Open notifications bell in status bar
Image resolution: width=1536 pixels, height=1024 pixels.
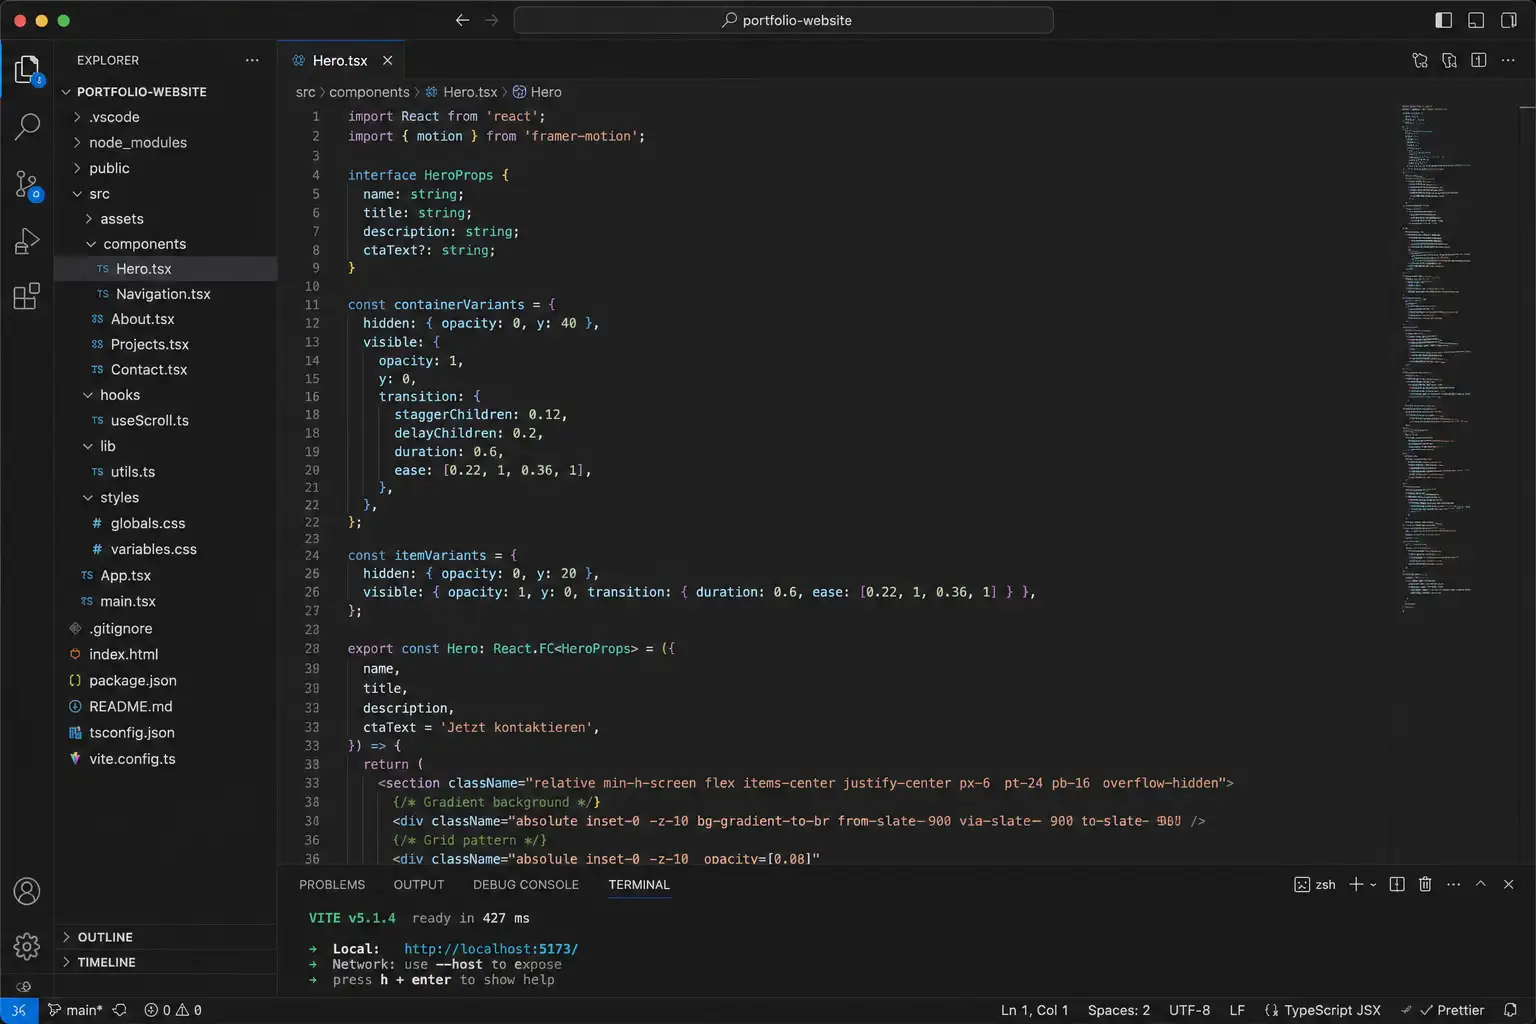(x=1510, y=1010)
